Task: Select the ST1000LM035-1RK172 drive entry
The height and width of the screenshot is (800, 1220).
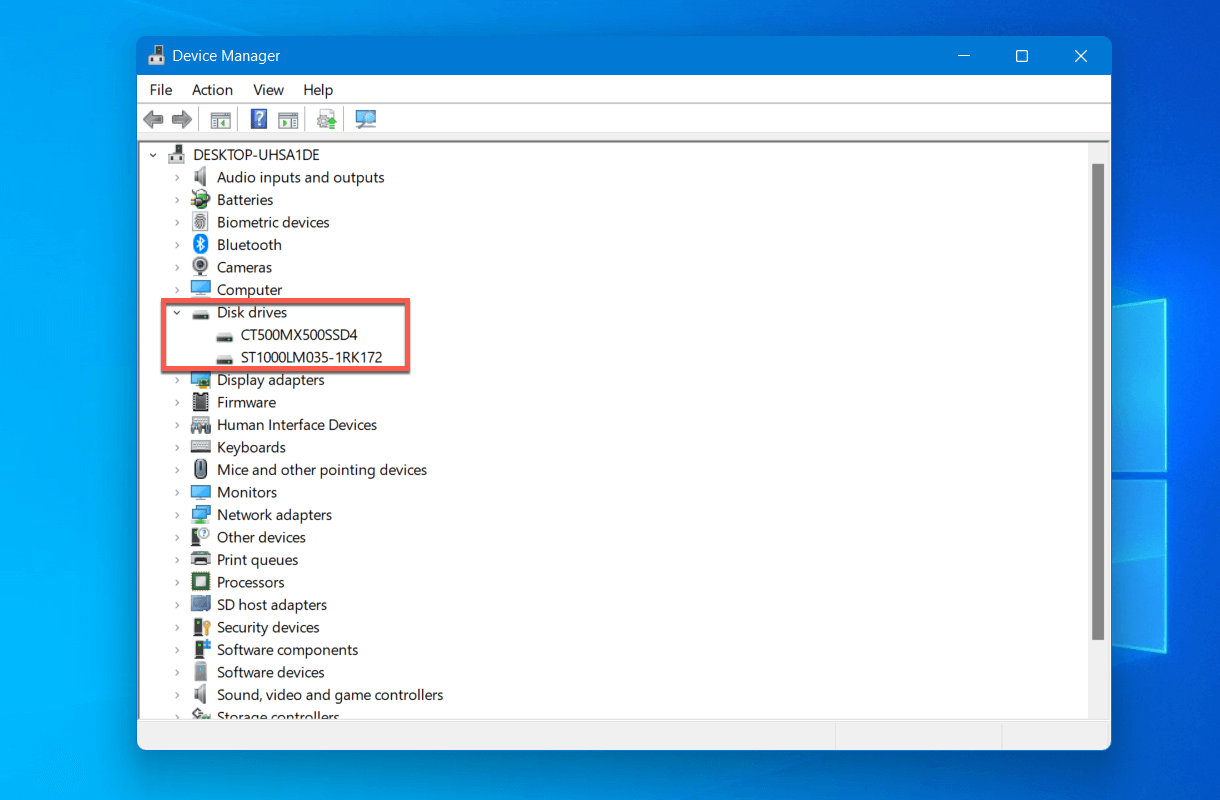Action: tap(311, 357)
